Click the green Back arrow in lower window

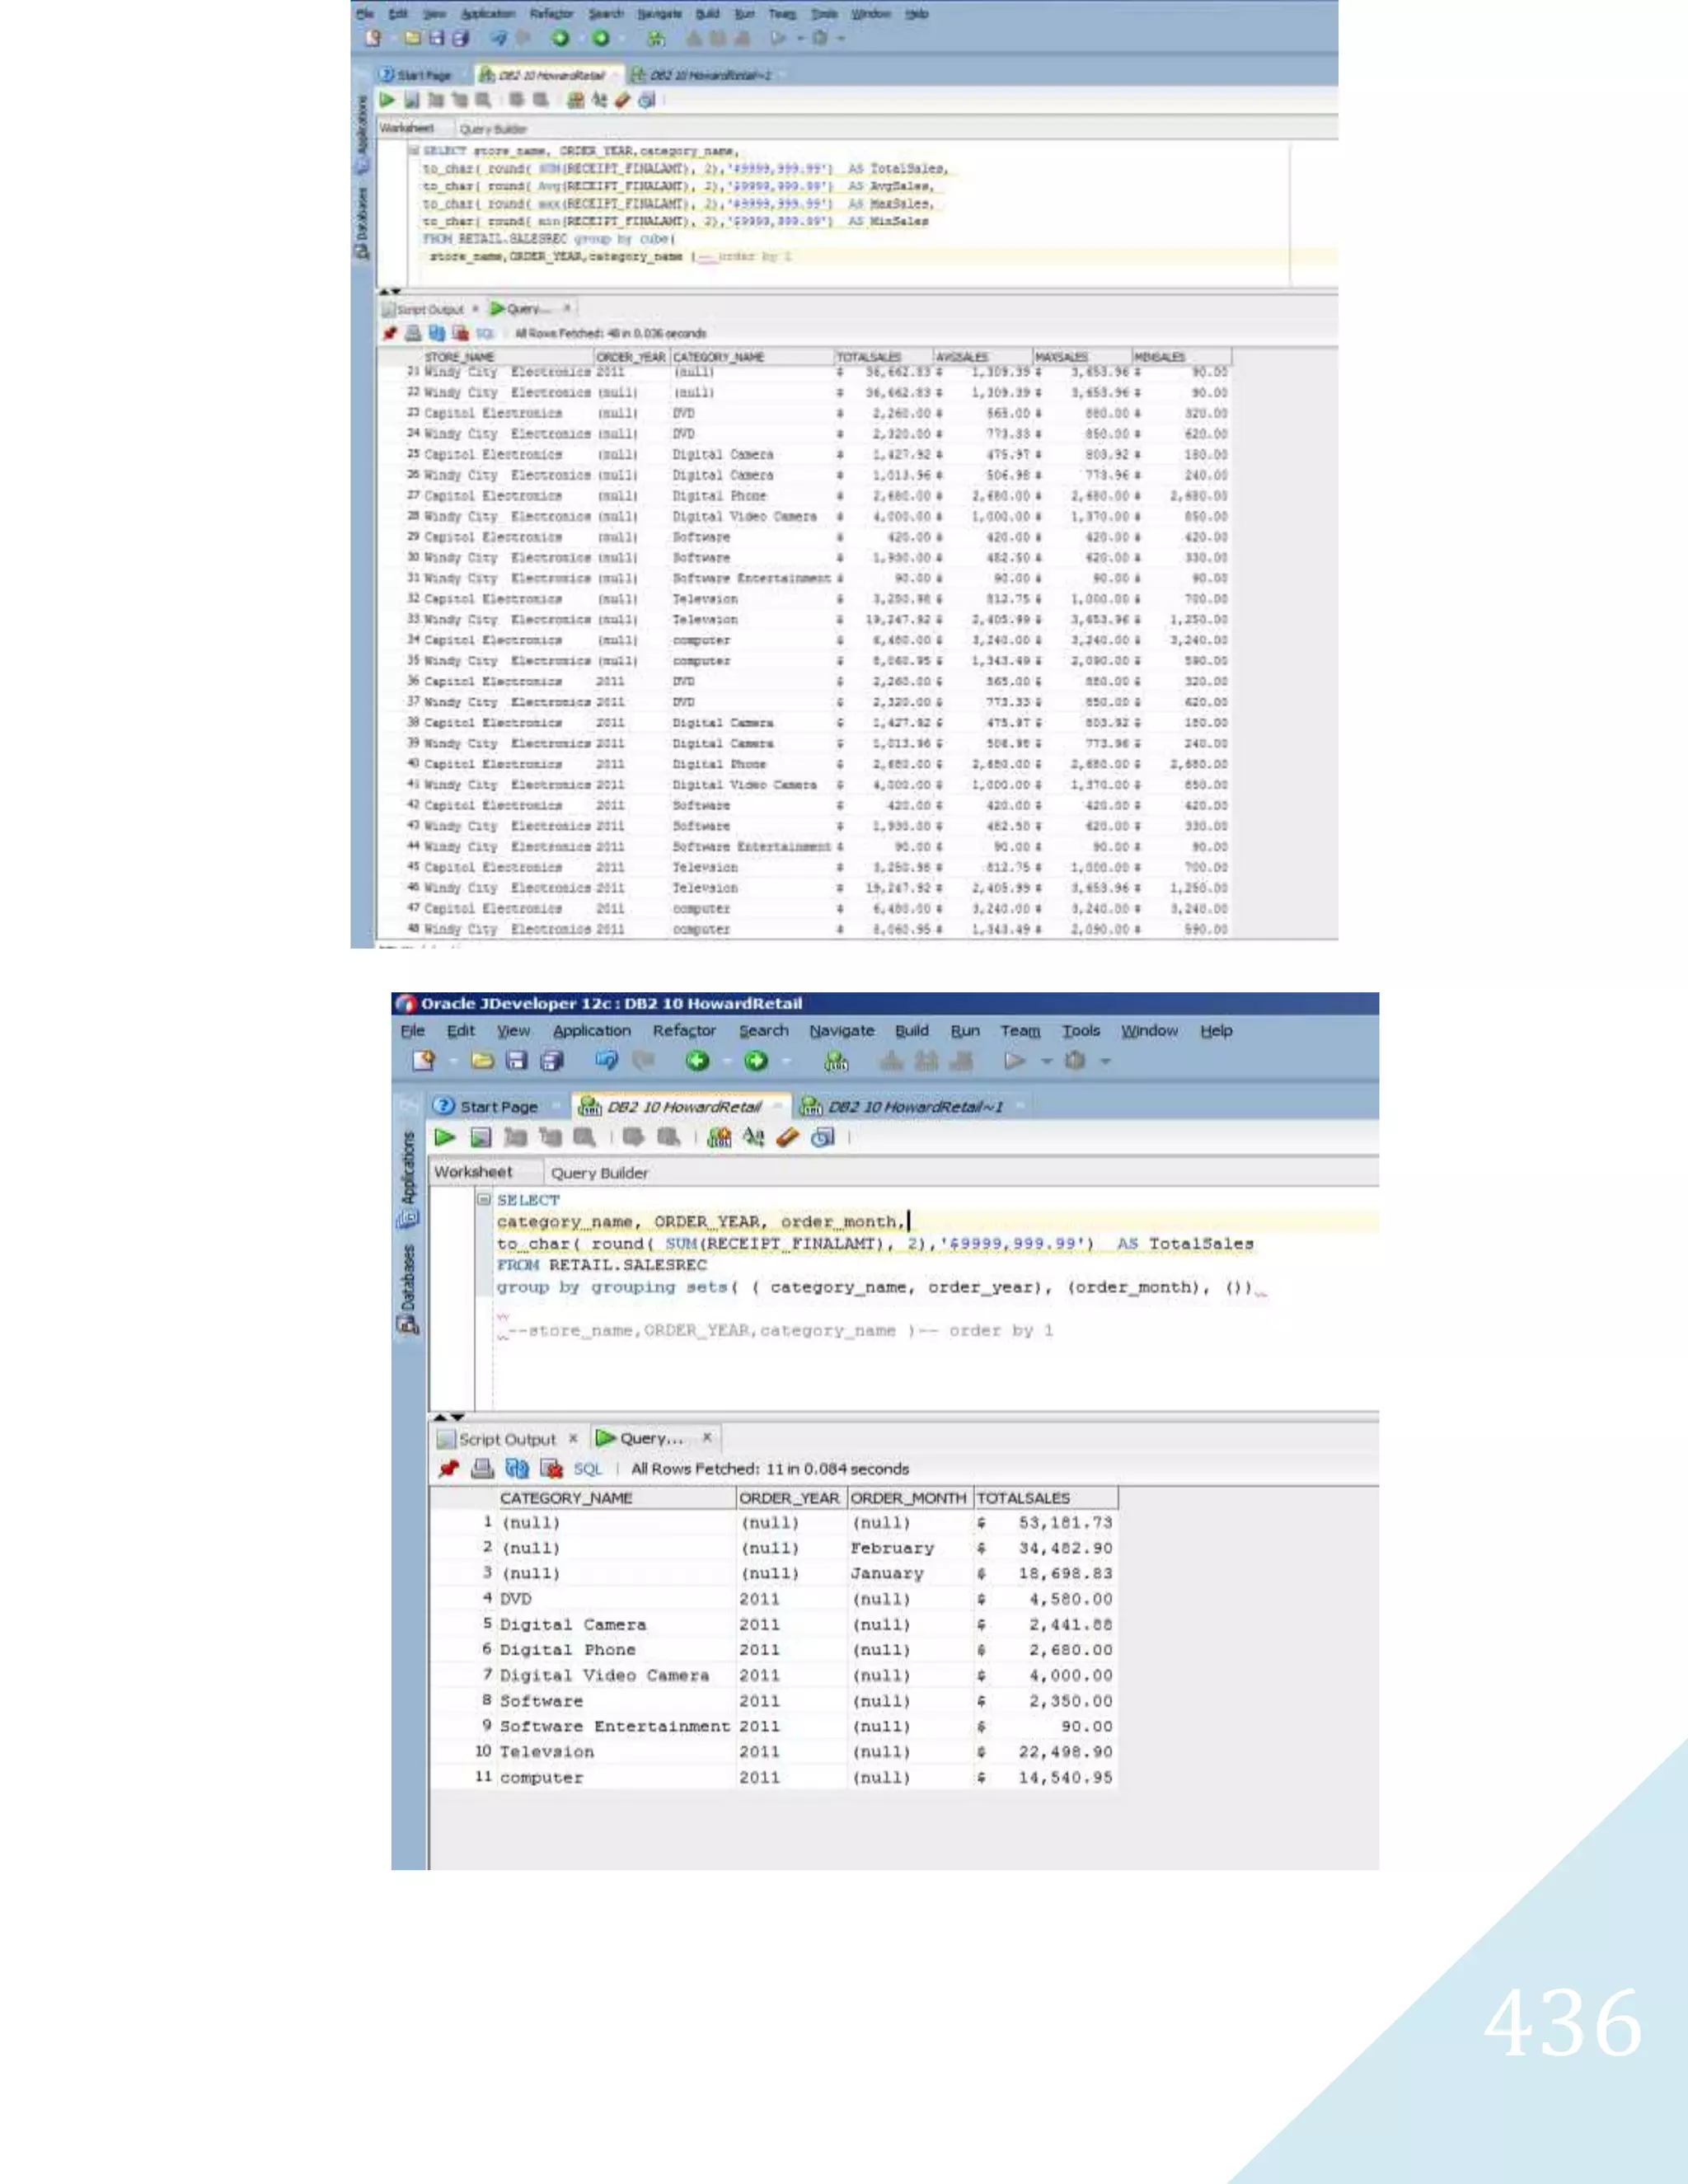[698, 1060]
